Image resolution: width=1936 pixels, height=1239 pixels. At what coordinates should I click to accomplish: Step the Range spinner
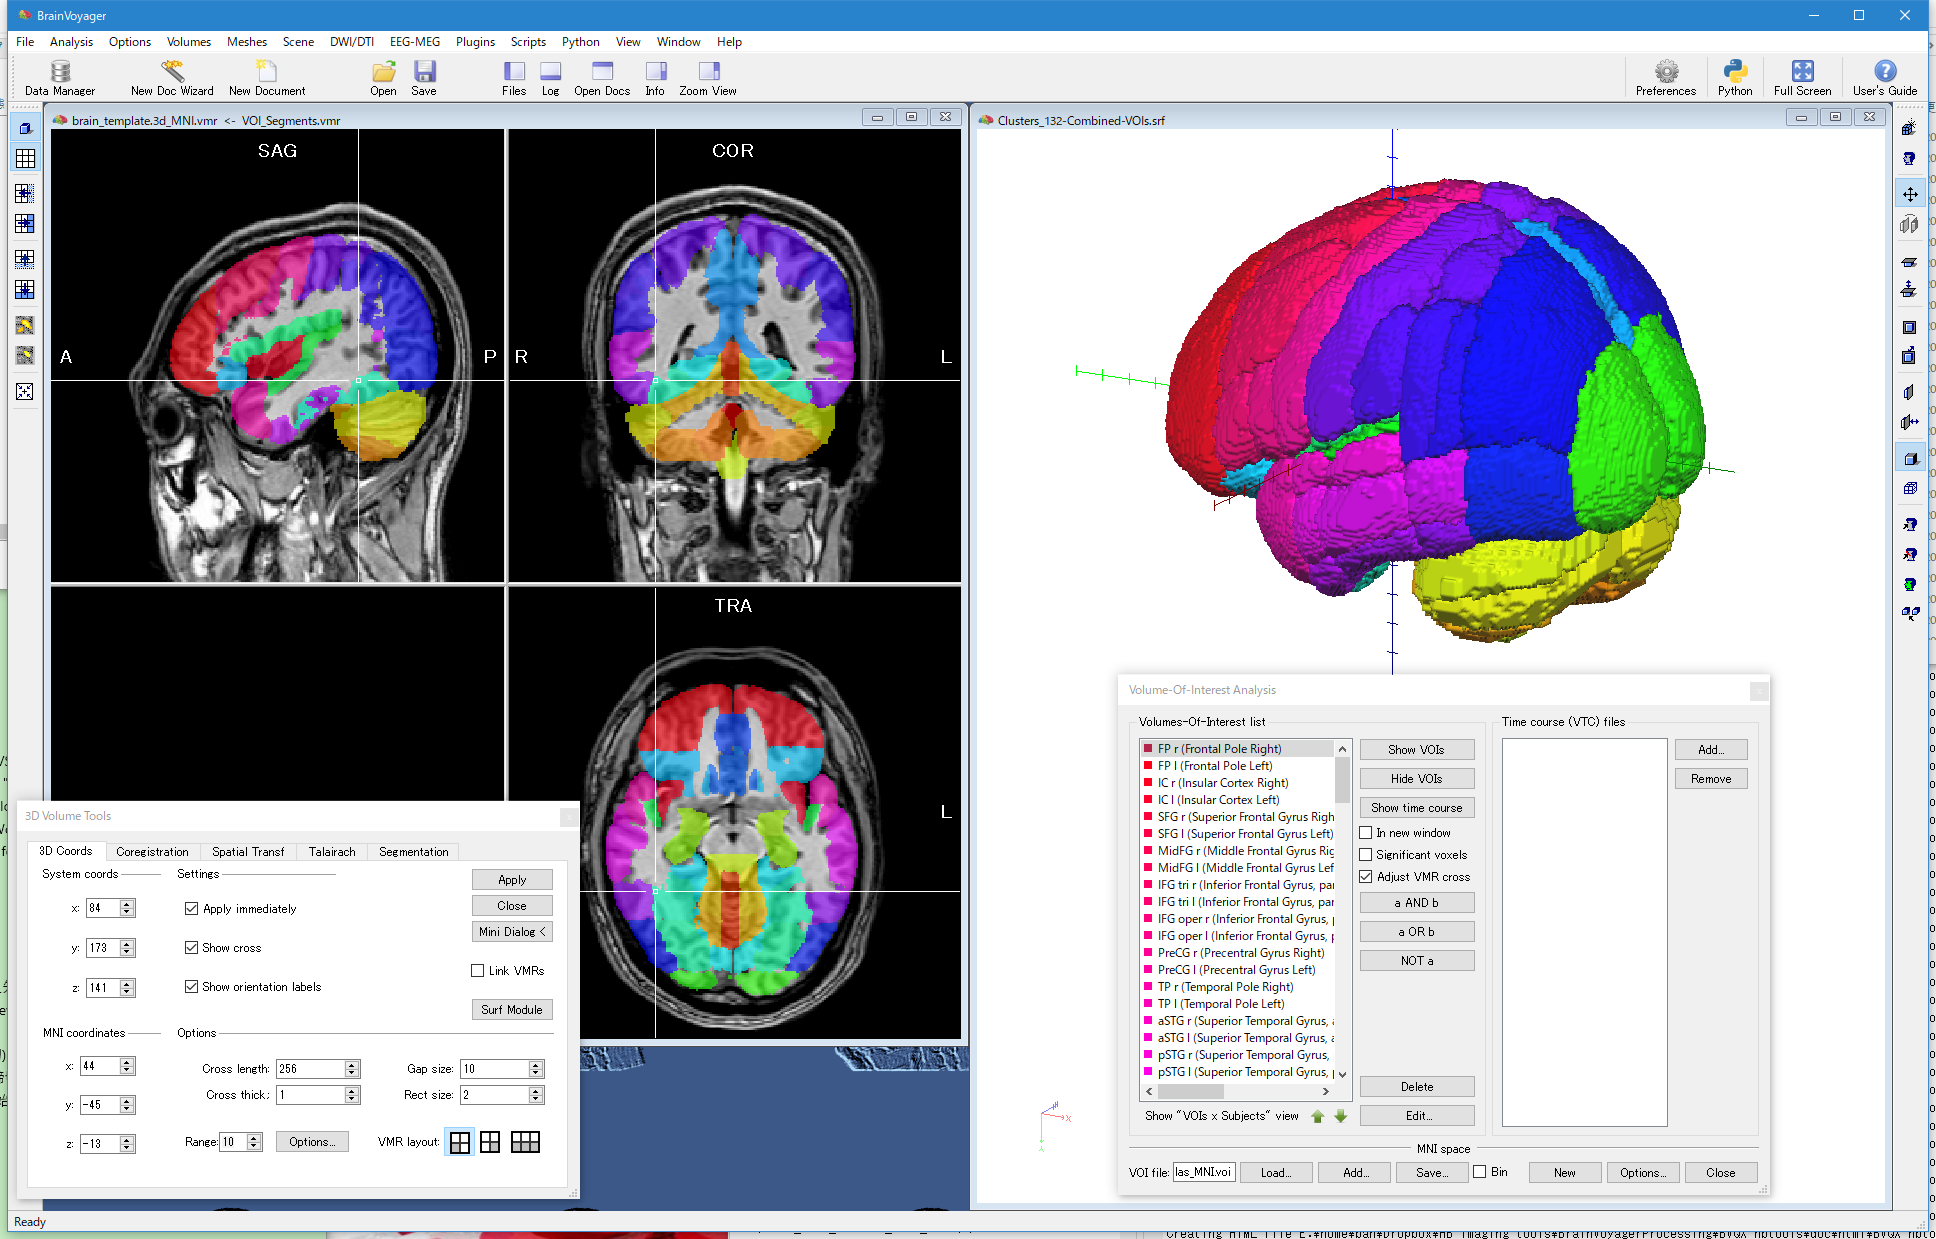tap(254, 1142)
